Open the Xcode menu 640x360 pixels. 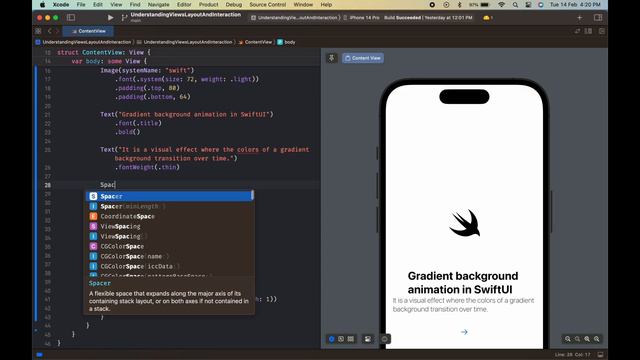(61, 4)
